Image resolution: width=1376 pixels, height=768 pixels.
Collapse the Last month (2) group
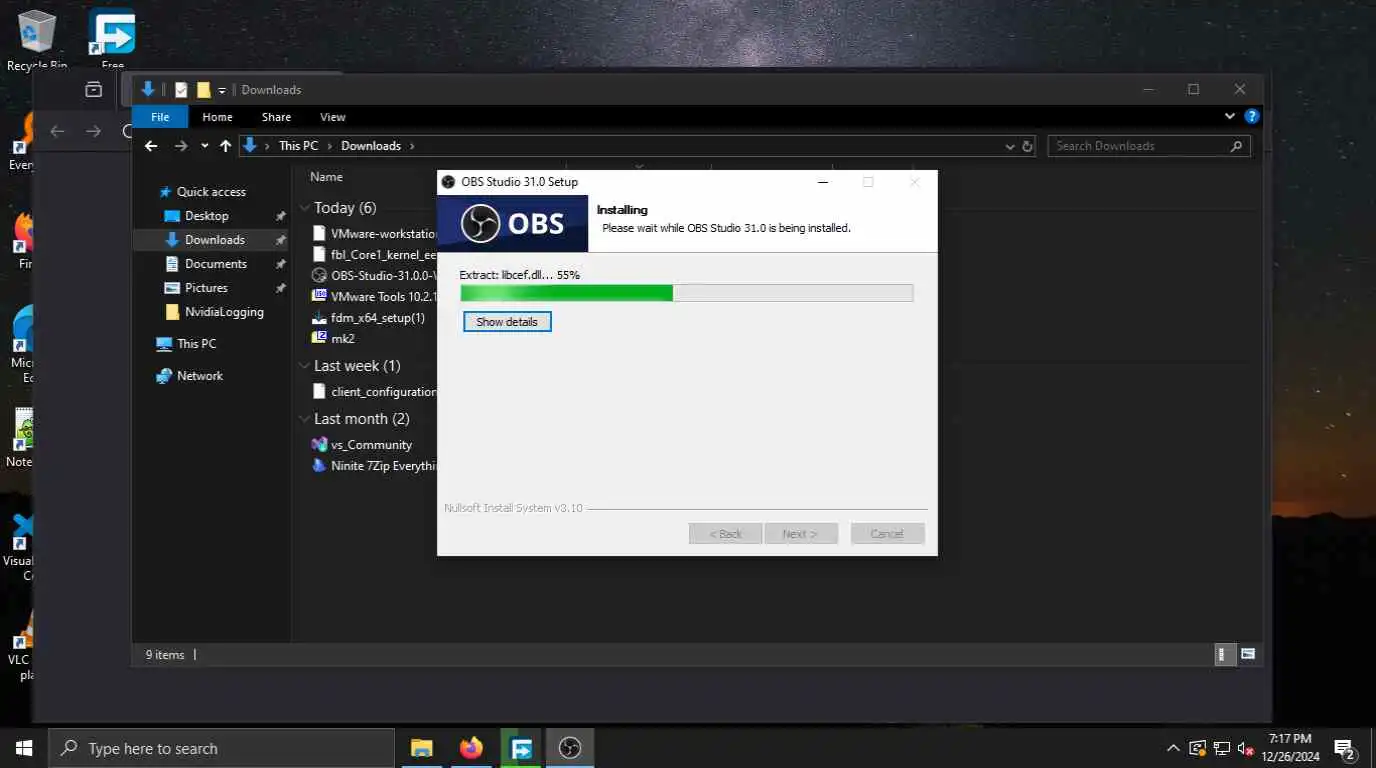coord(306,419)
